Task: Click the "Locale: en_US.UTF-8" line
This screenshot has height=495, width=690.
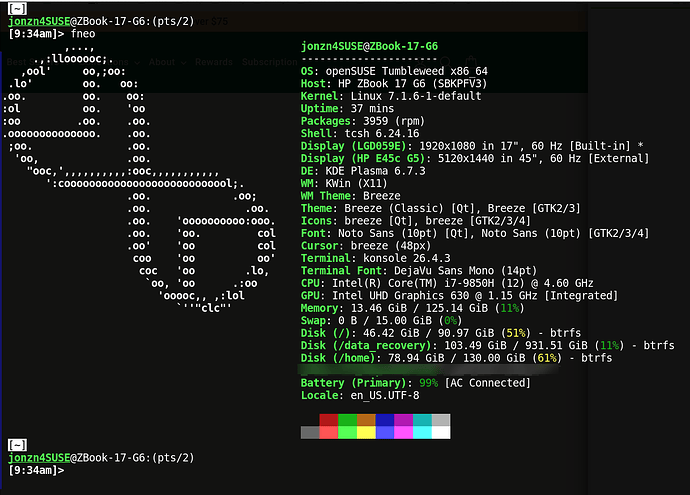Action: tap(360, 396)
